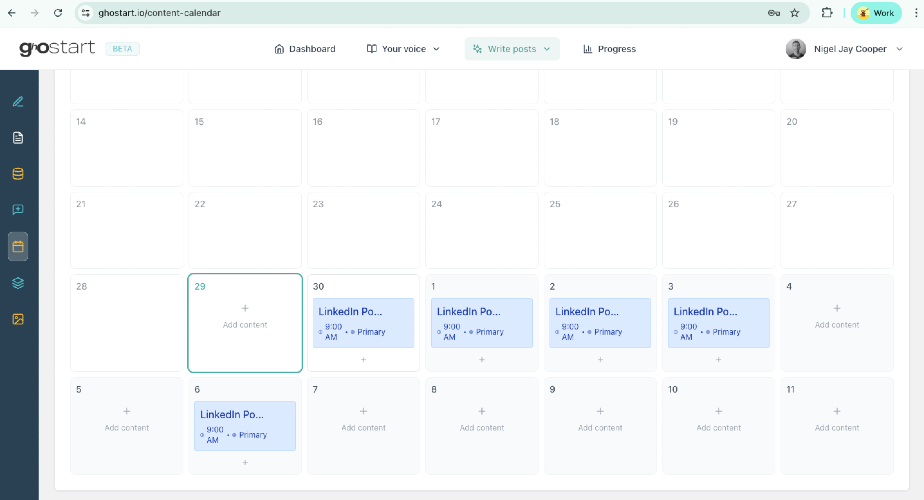Select the day 22 calendar cell

pyautogui.click(x=245, y=231)
